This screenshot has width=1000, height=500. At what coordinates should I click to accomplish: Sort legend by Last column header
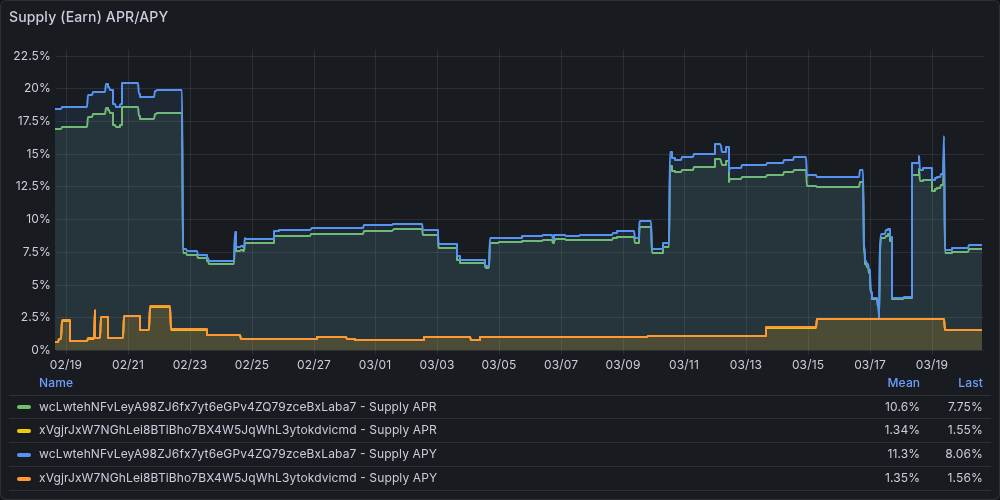coord(970,383)
